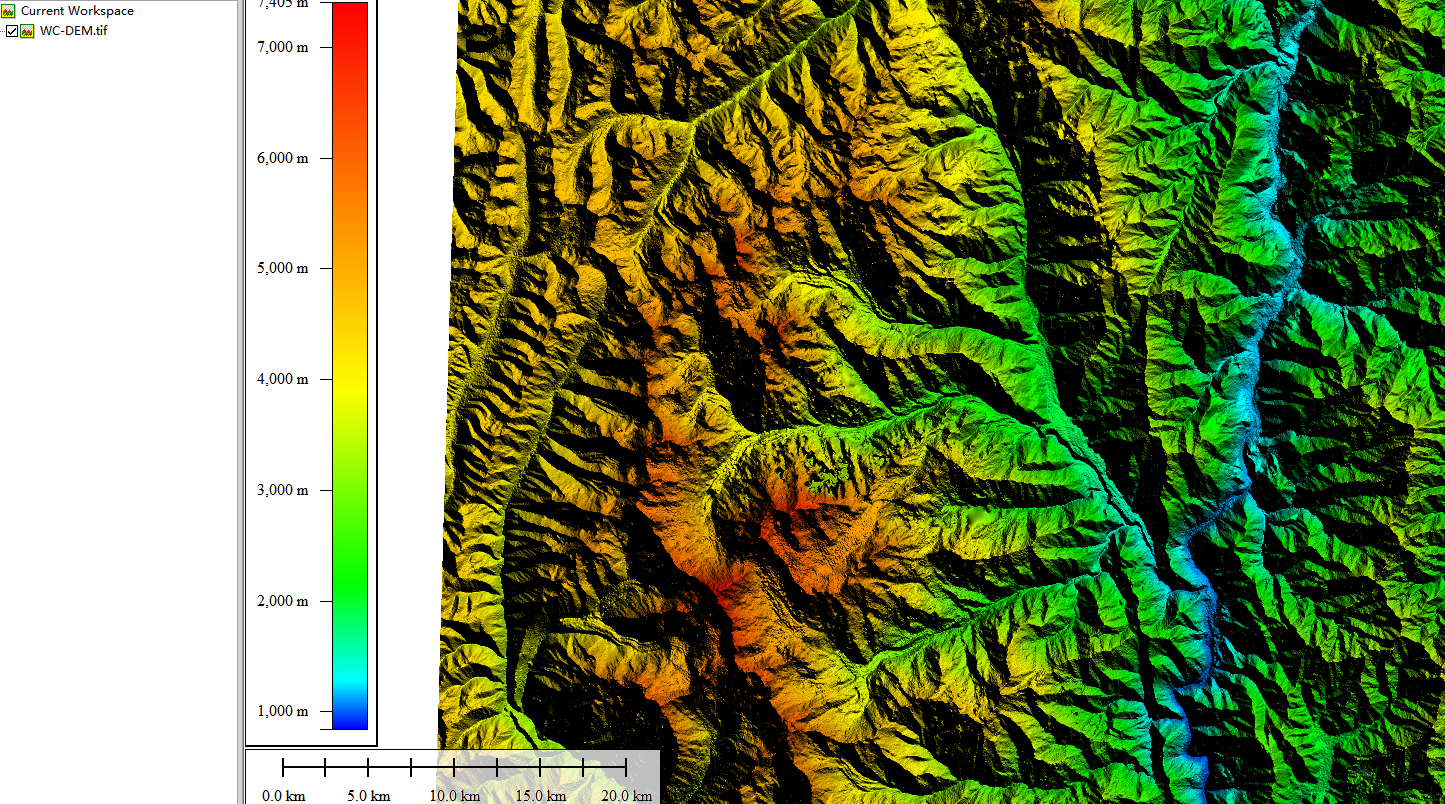Click the 6,000 m legend label
This screenshot has height=804, width=1445.
[282, 158]
